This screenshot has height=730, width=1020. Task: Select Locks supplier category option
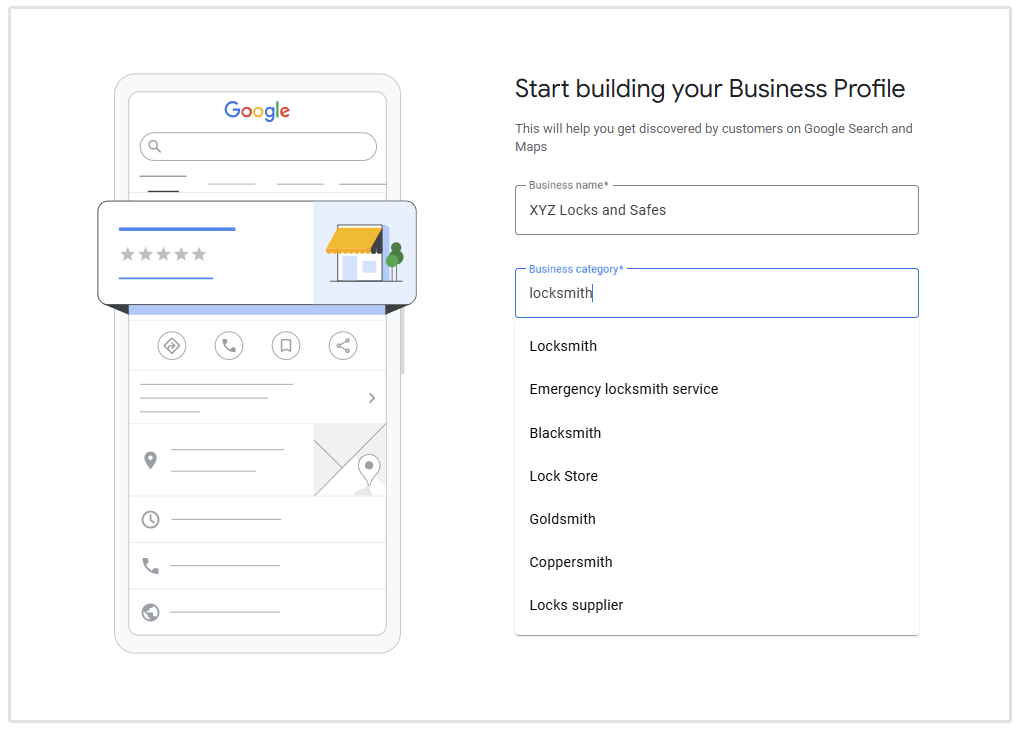tap(576, 605)
